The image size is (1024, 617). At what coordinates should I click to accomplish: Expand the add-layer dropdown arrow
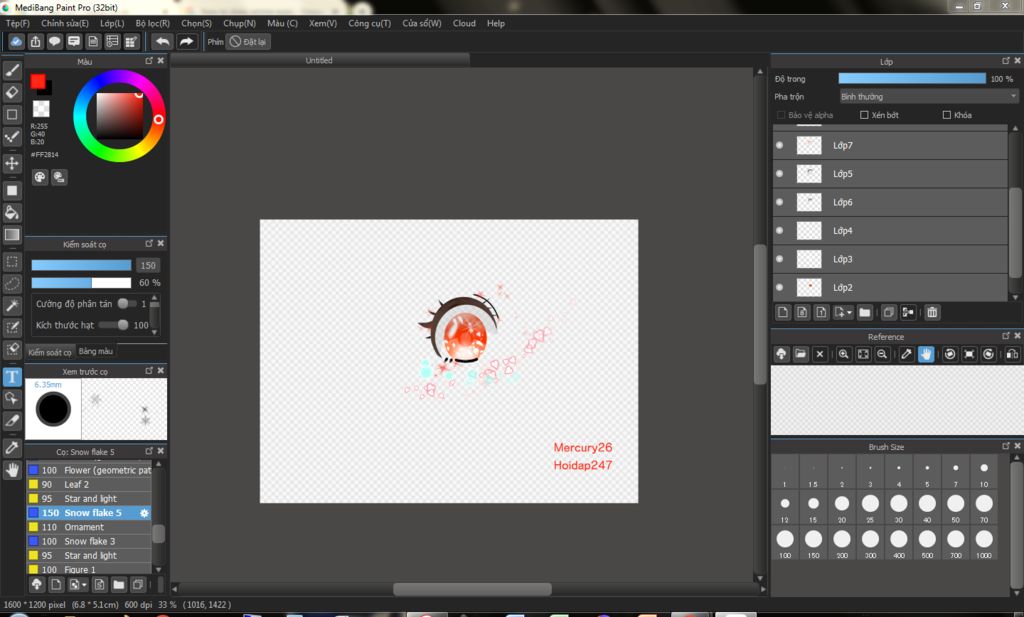(848, 313)
